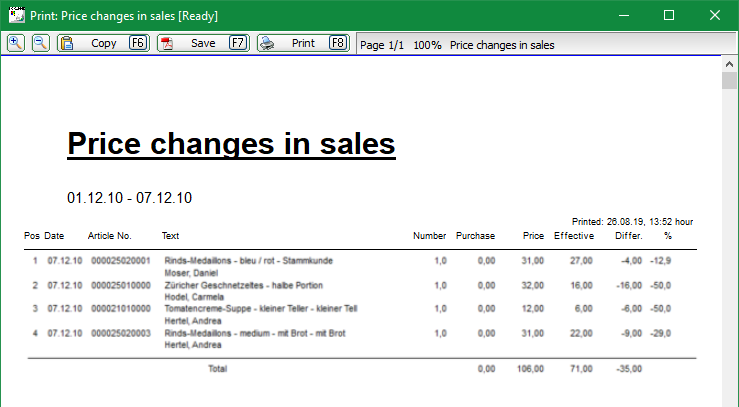Maximize the print preview window
The image size is (739, 407).
click(x=669, y=15)
